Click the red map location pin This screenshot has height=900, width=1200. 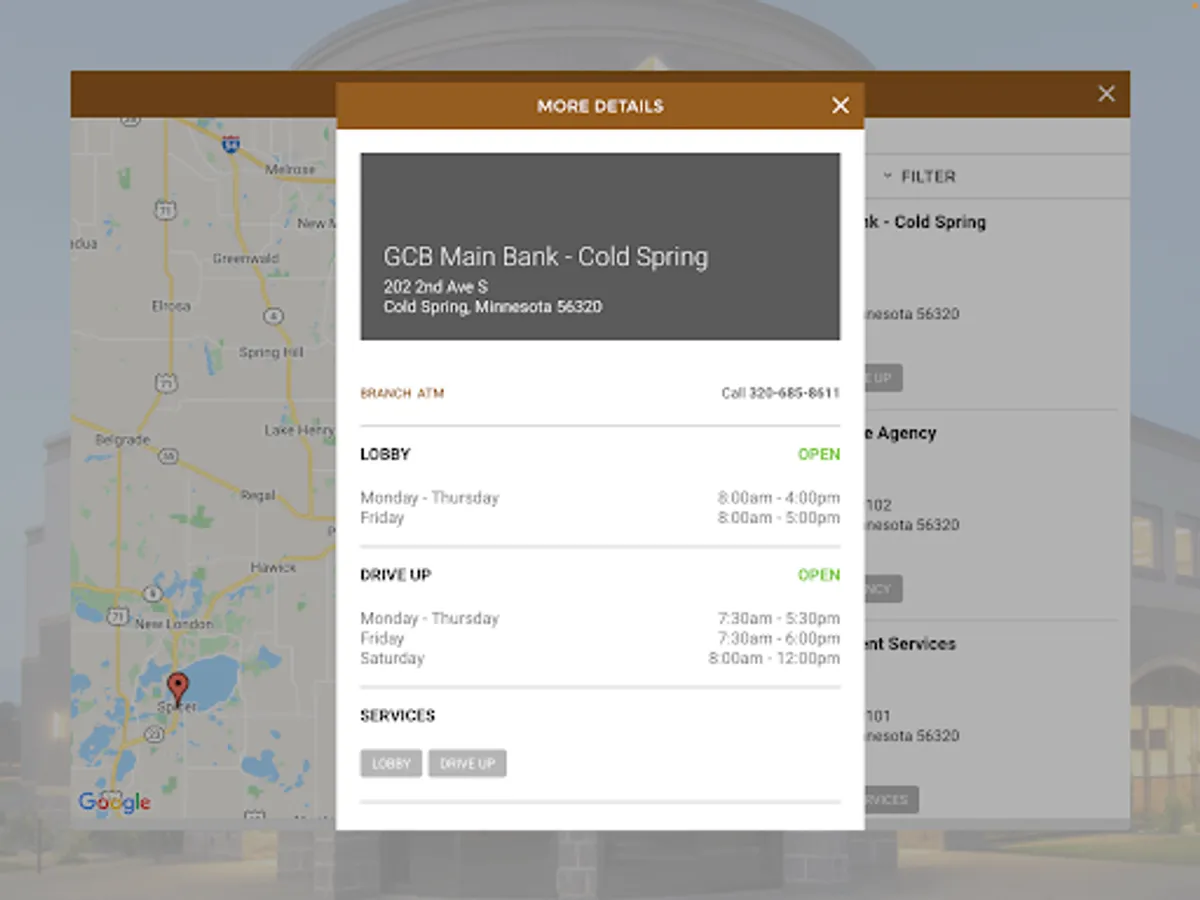178,689
